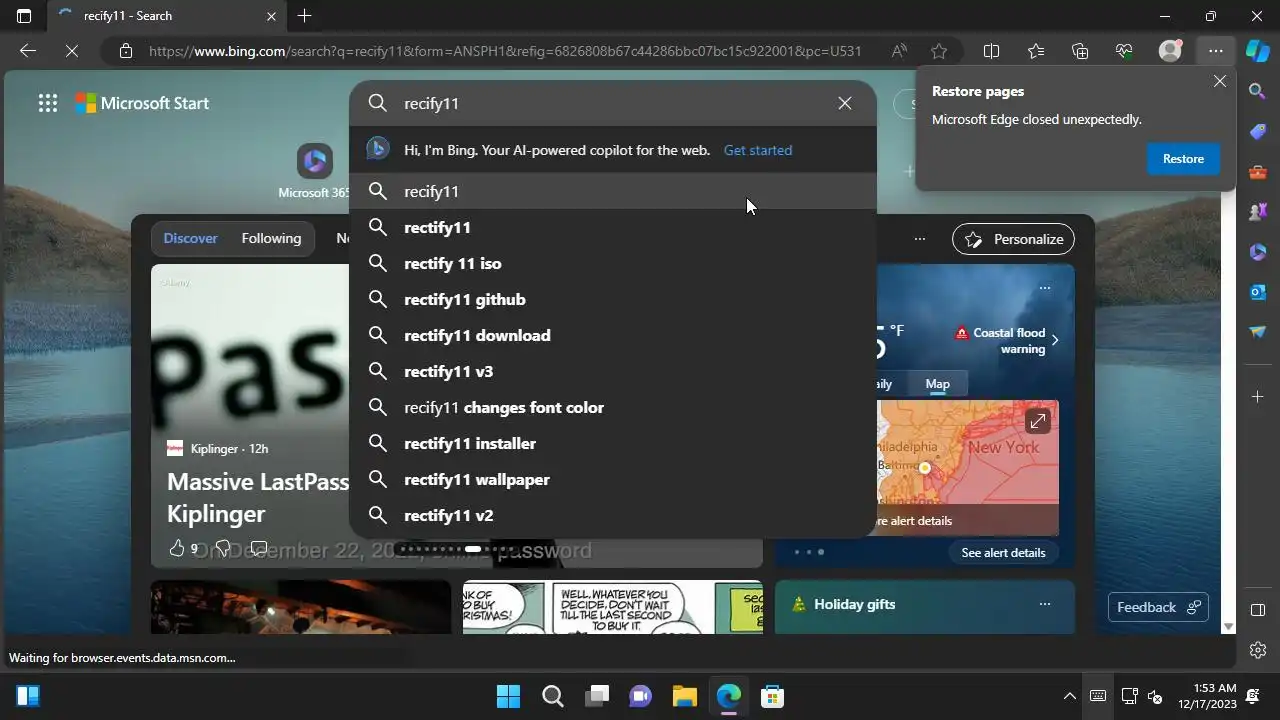
Task: Clear the search box text
Action: coord(845,103)
